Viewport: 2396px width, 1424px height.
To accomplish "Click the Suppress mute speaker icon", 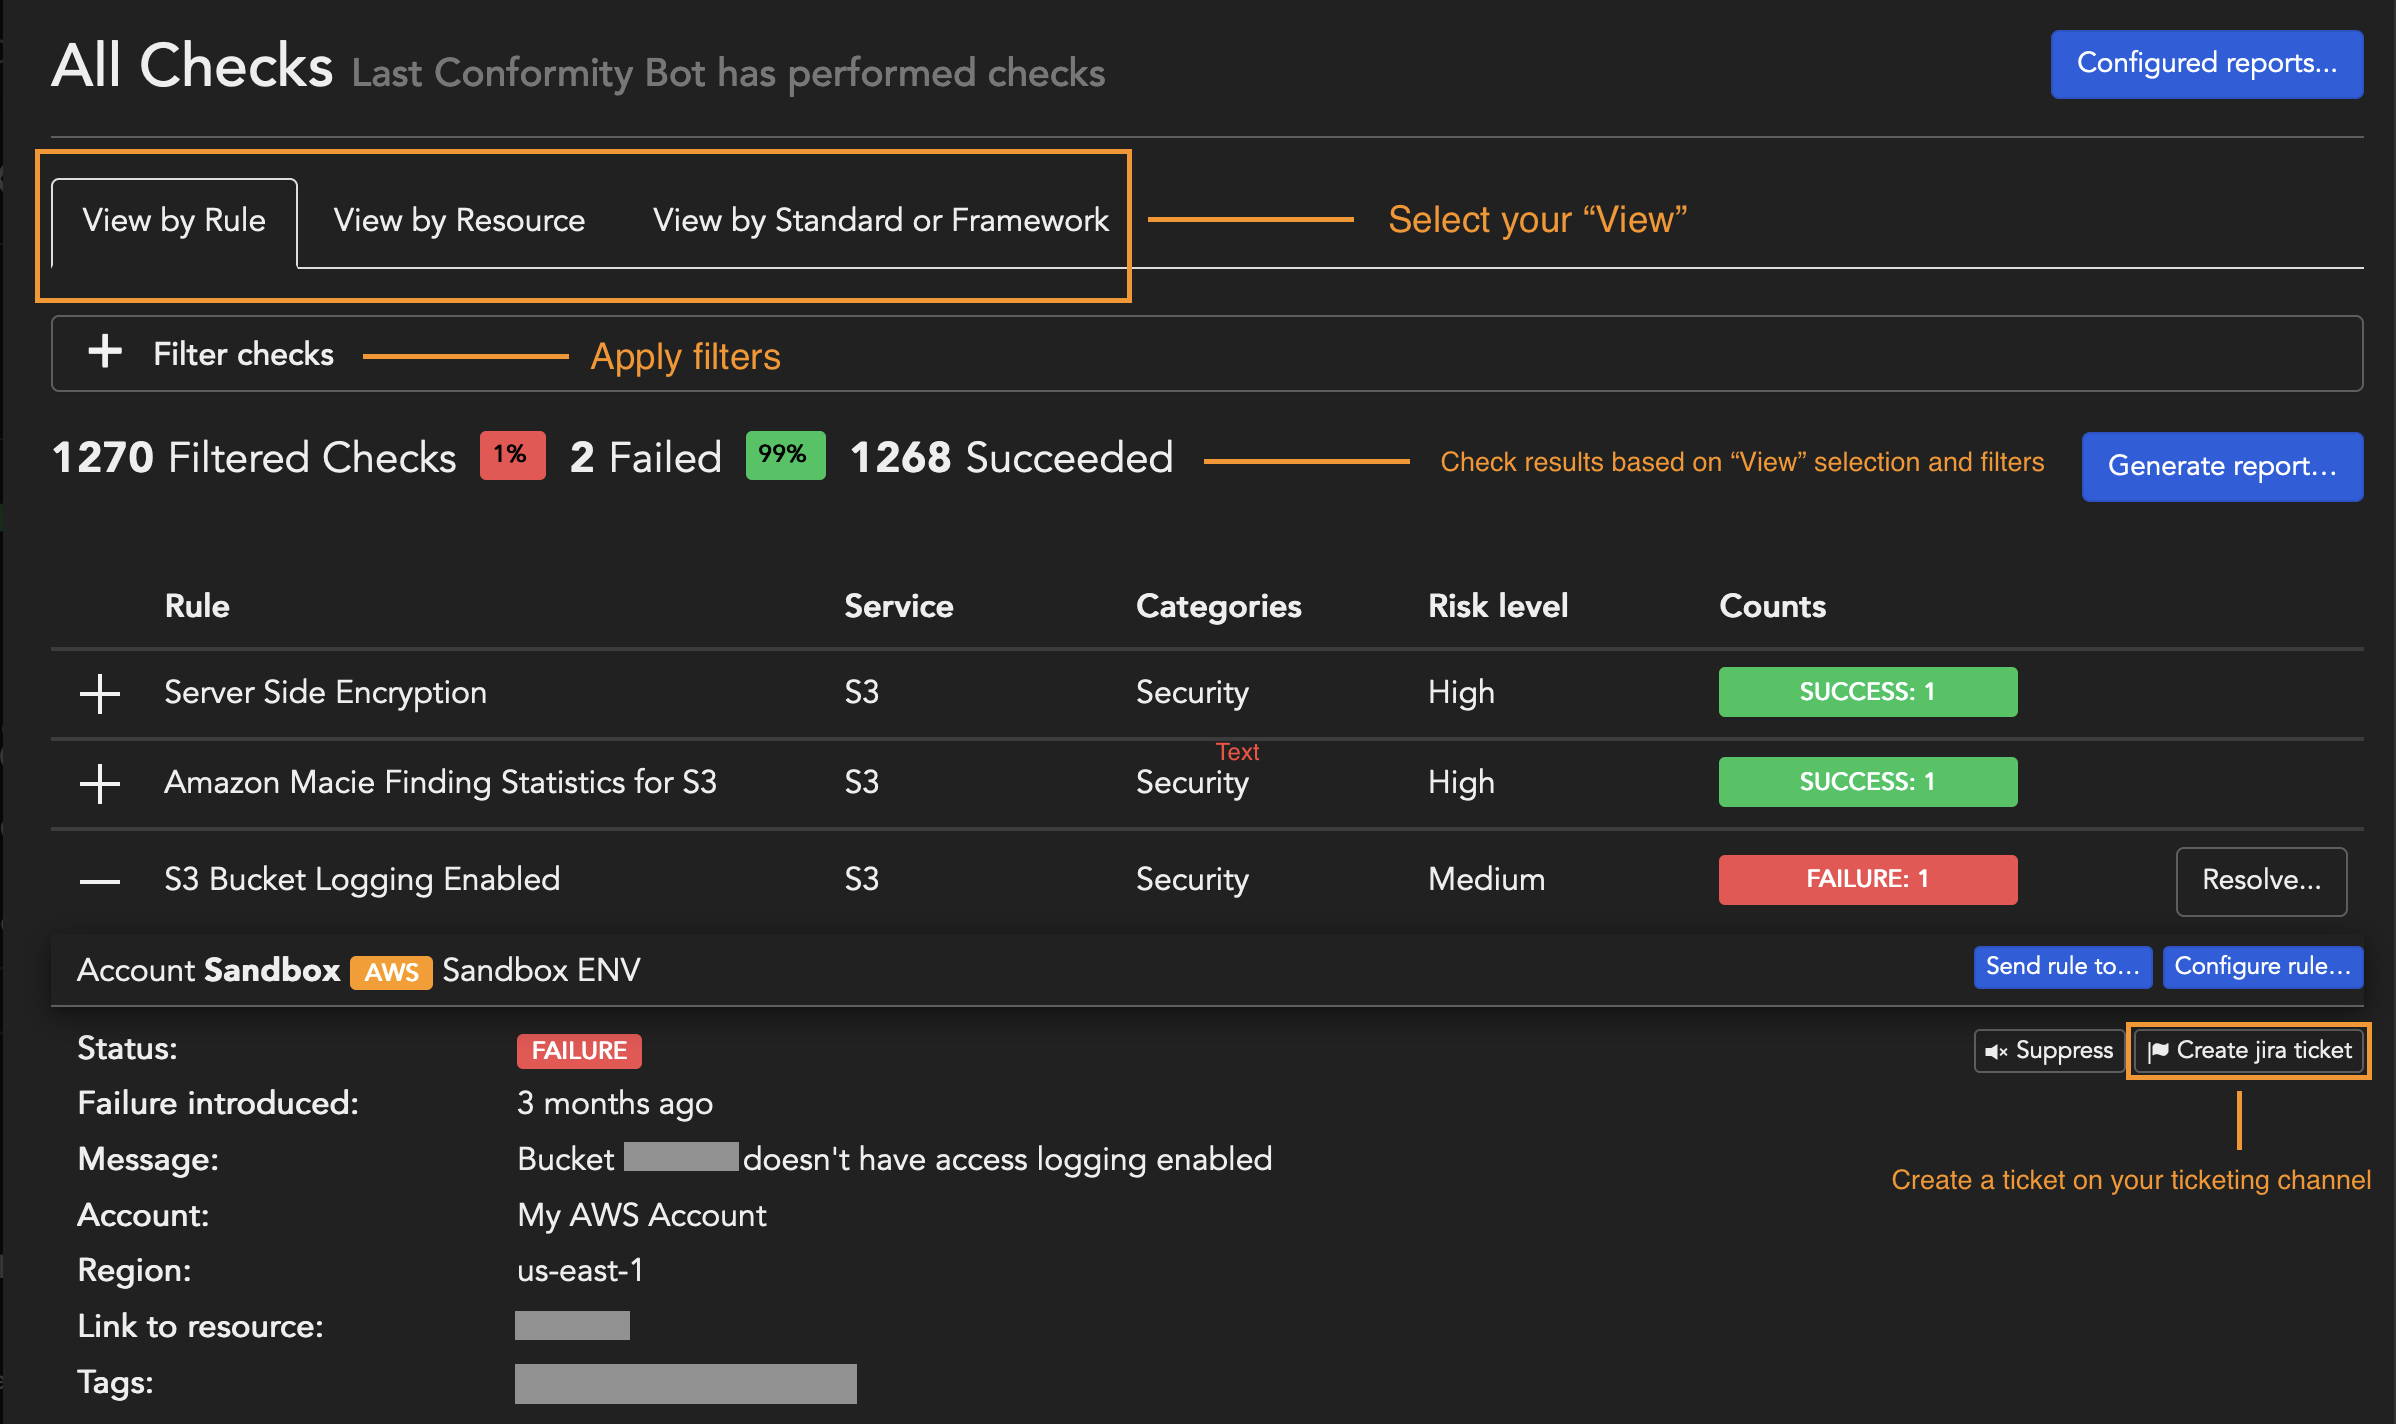I will (1996, 1051).
